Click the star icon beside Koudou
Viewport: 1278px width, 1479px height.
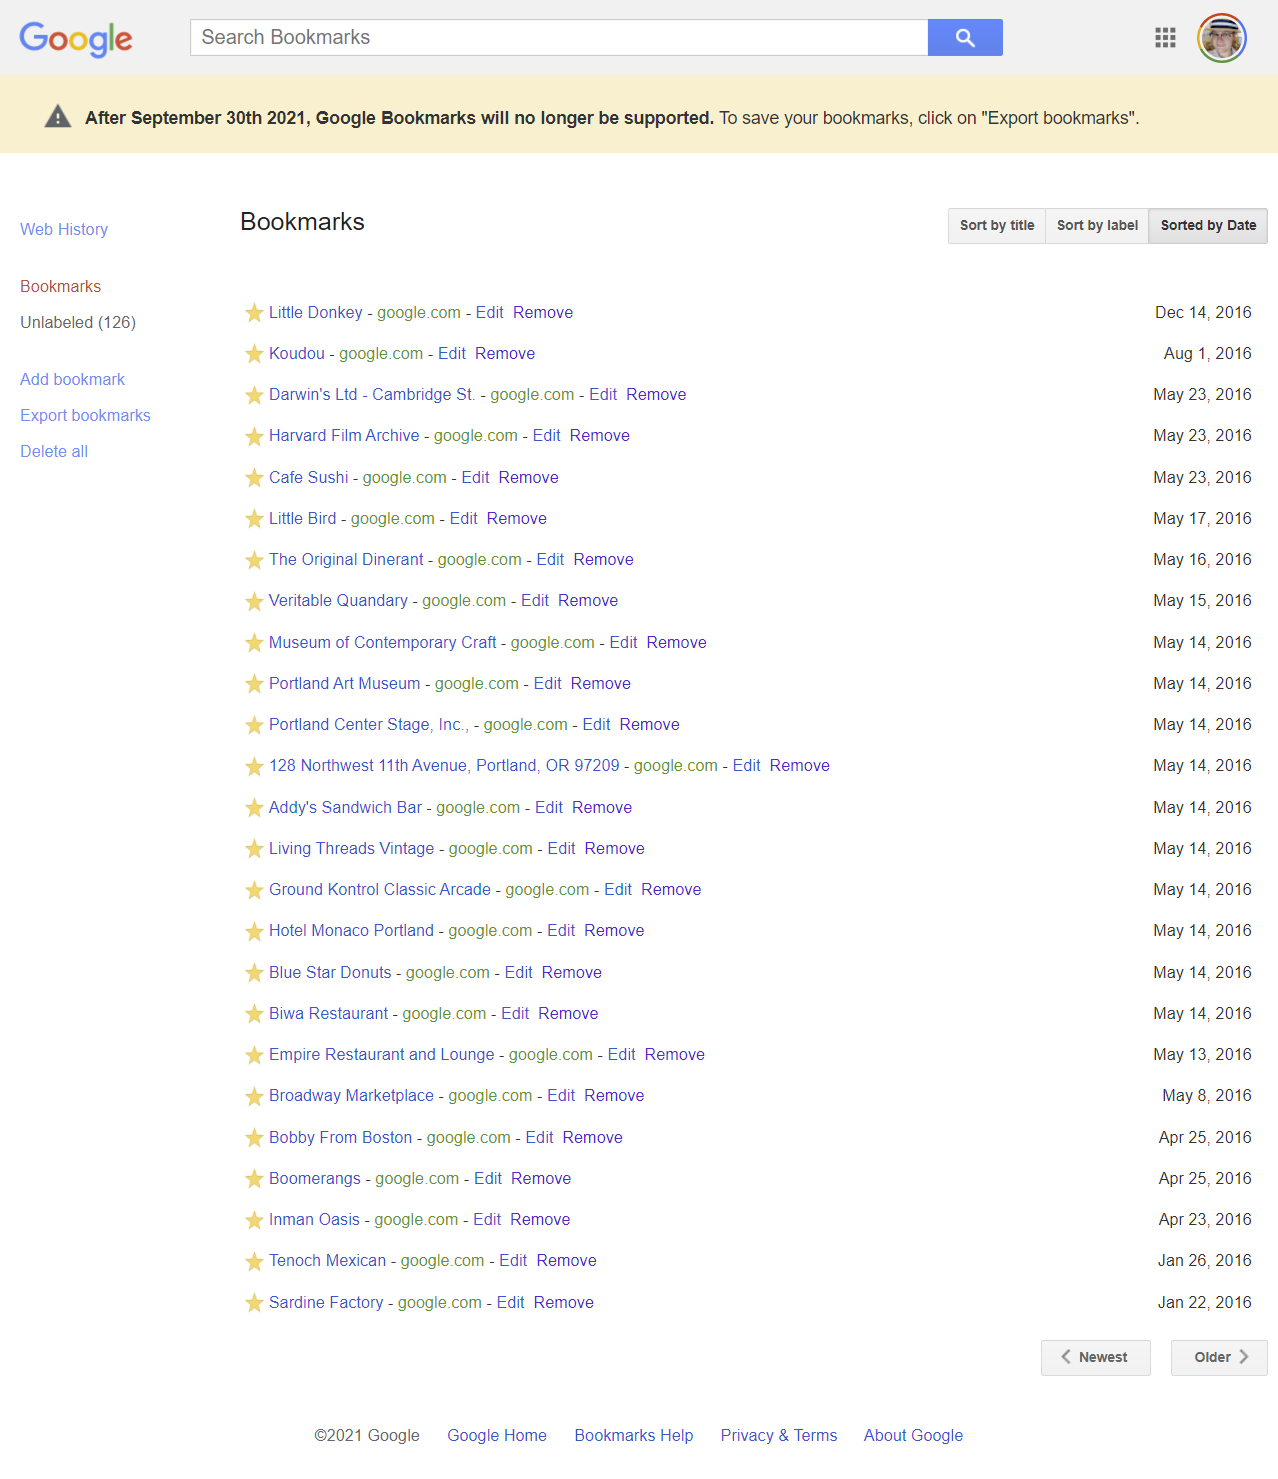coord(254,354)
